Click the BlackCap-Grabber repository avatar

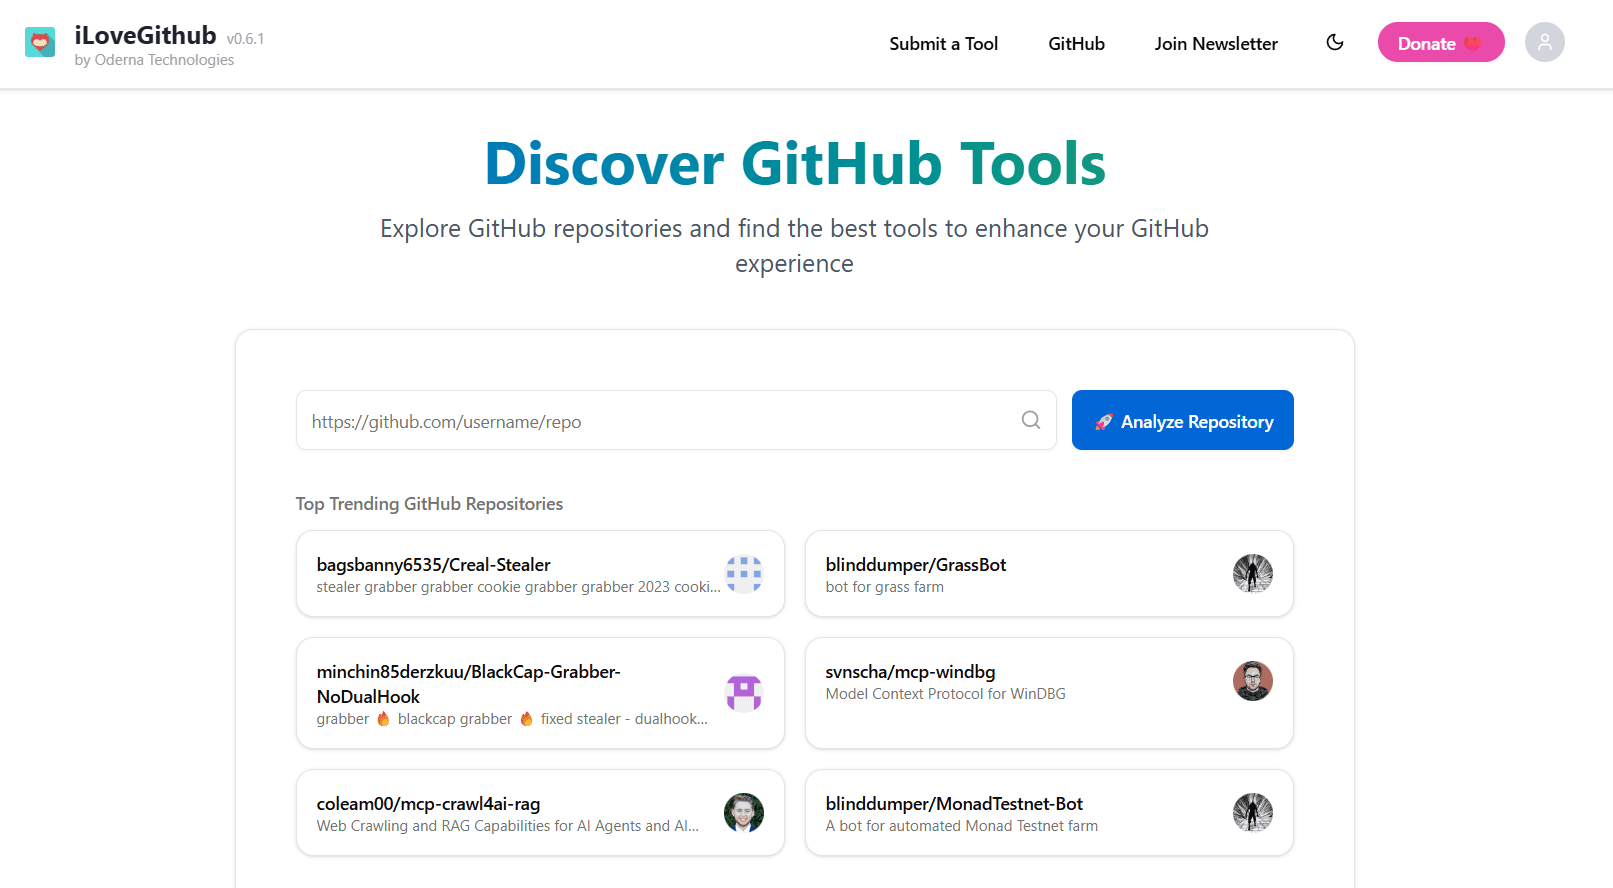pos(743,693)
